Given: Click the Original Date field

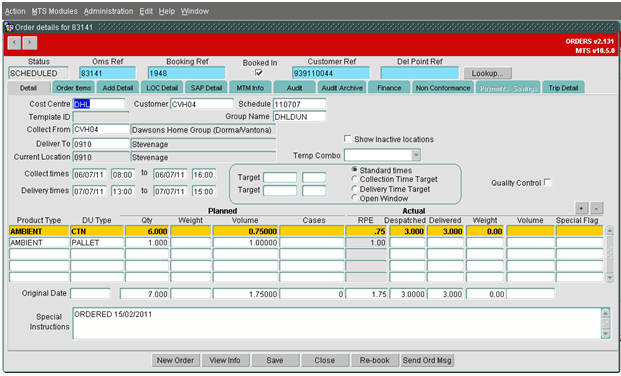Looking at the screenshot, I should 90,294.
